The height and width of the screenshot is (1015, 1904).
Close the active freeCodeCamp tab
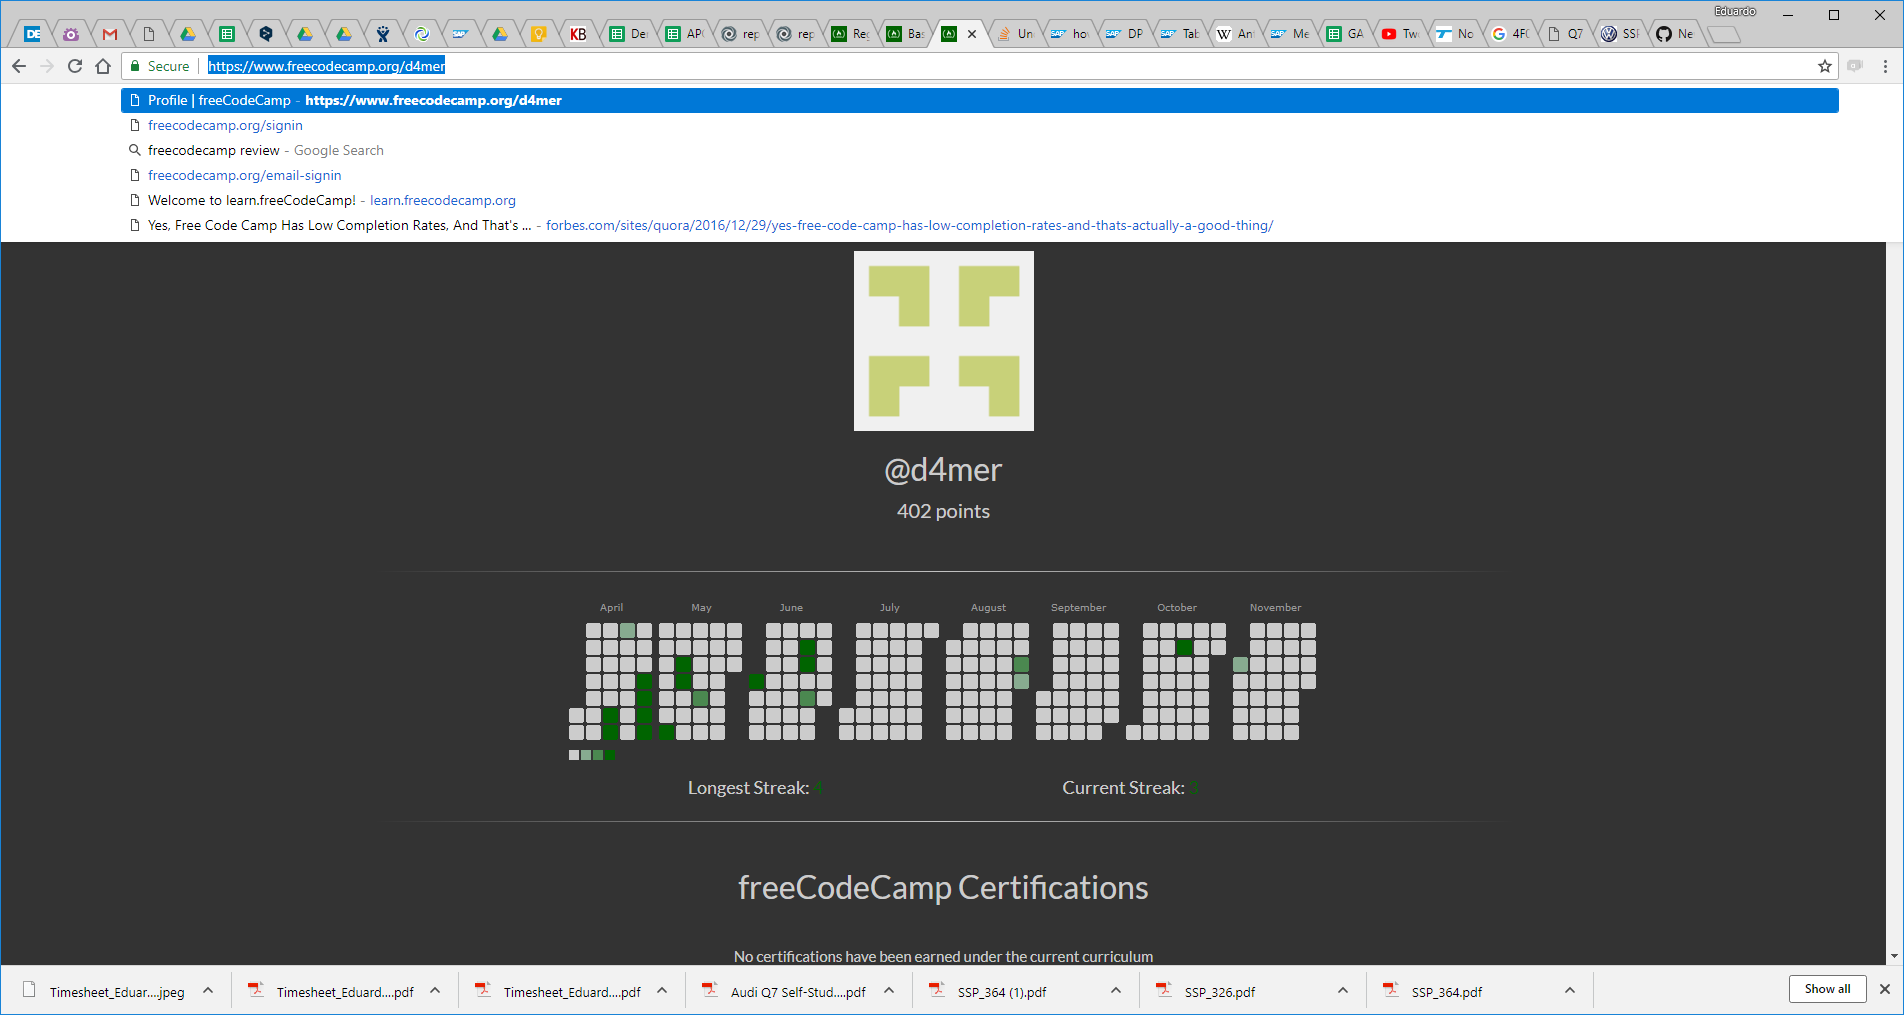pyautogui.click(x=972, y=34)
